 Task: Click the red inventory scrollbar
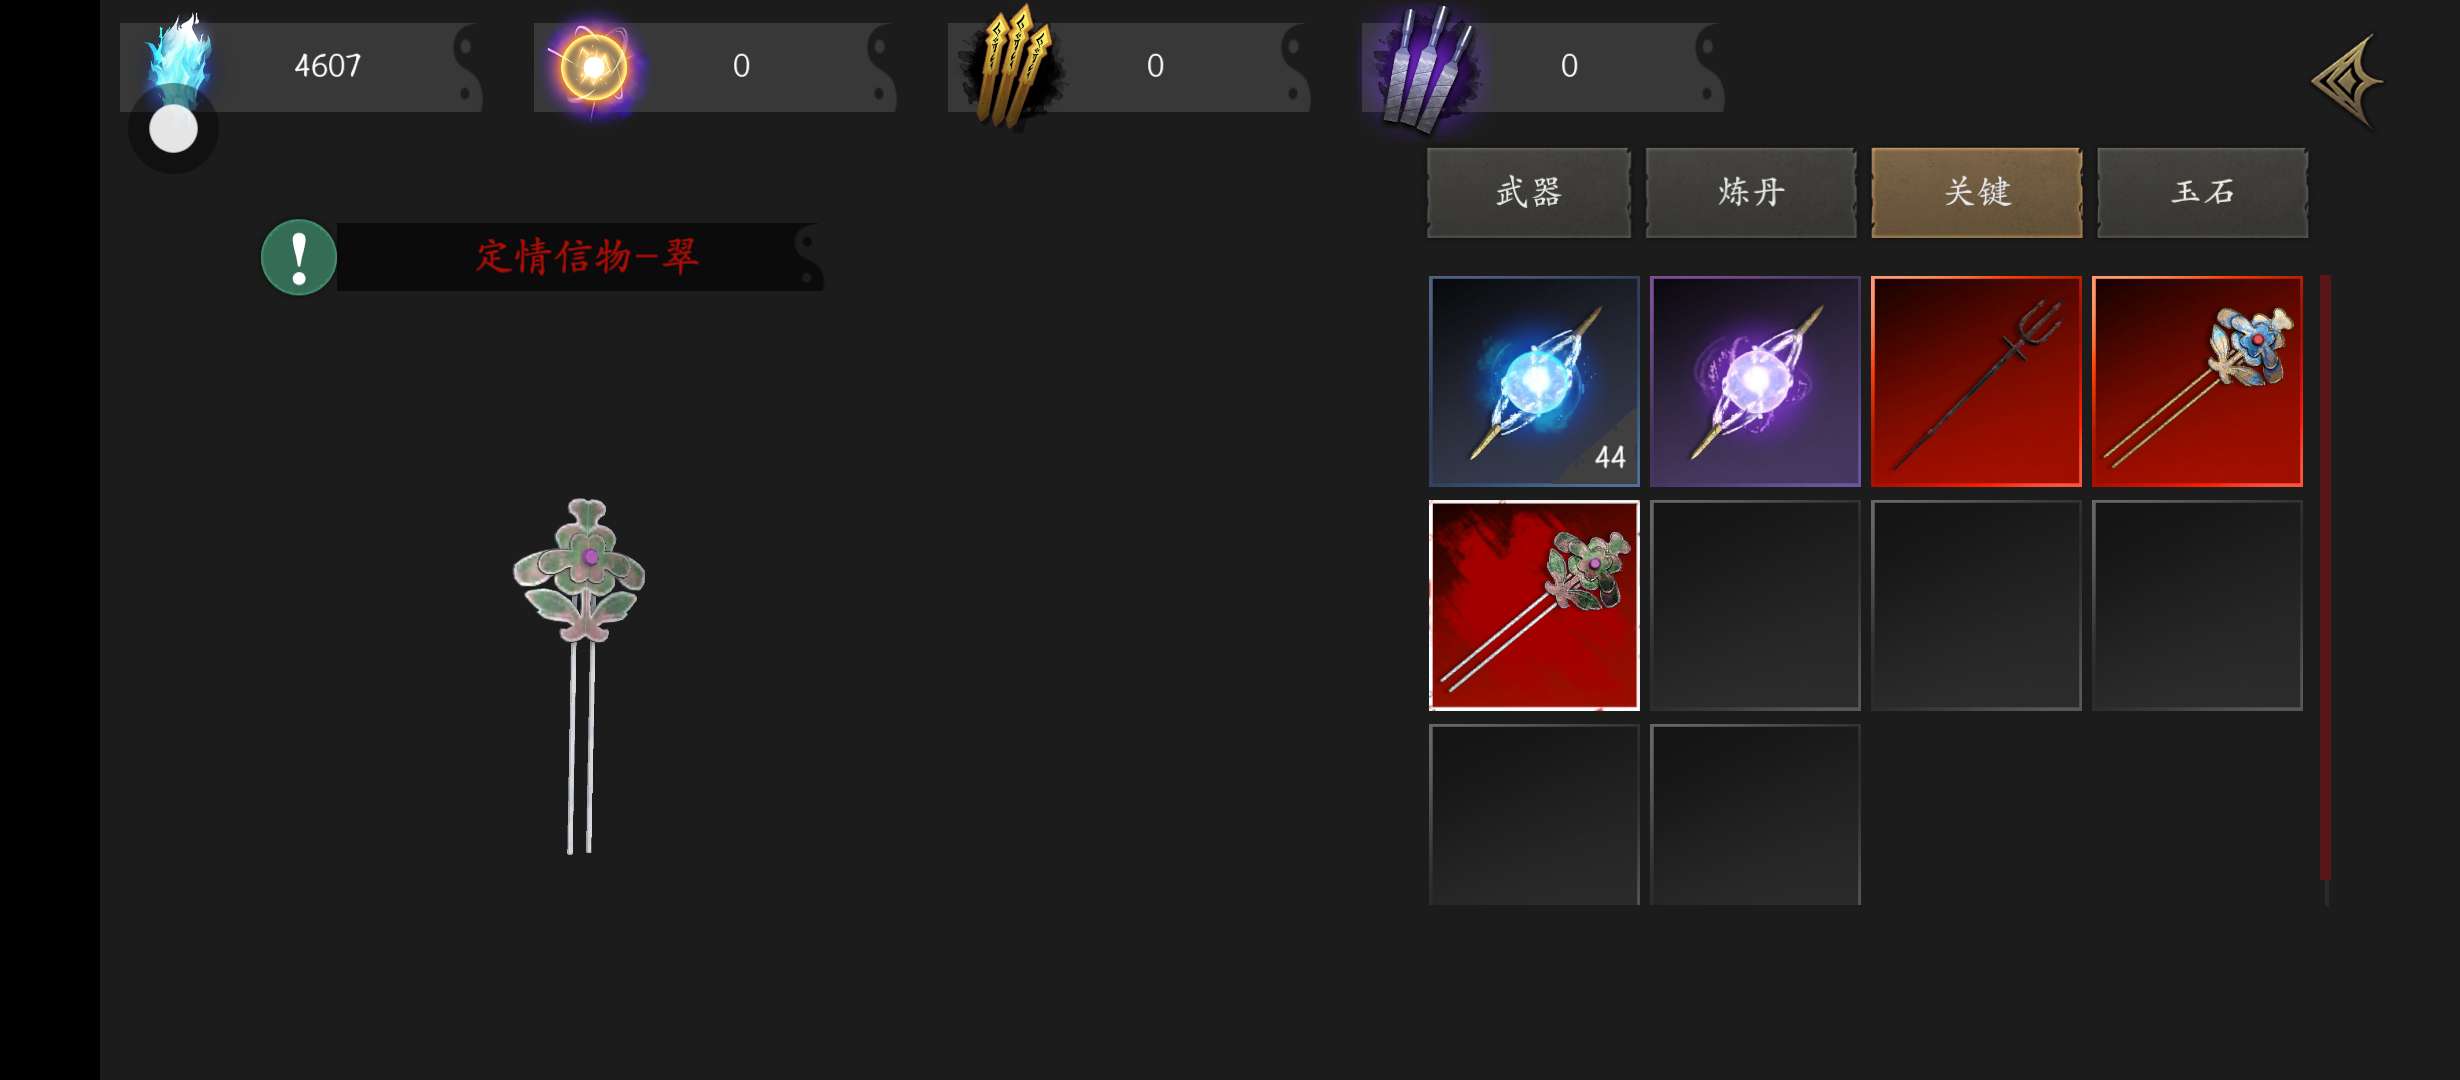tap(2325, 578)
